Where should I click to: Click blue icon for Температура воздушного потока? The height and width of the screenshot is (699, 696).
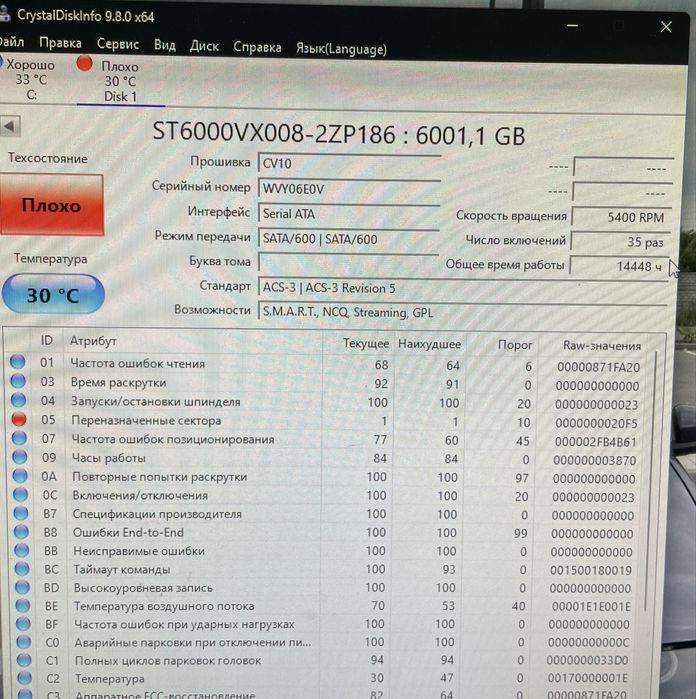coord(23,605)
